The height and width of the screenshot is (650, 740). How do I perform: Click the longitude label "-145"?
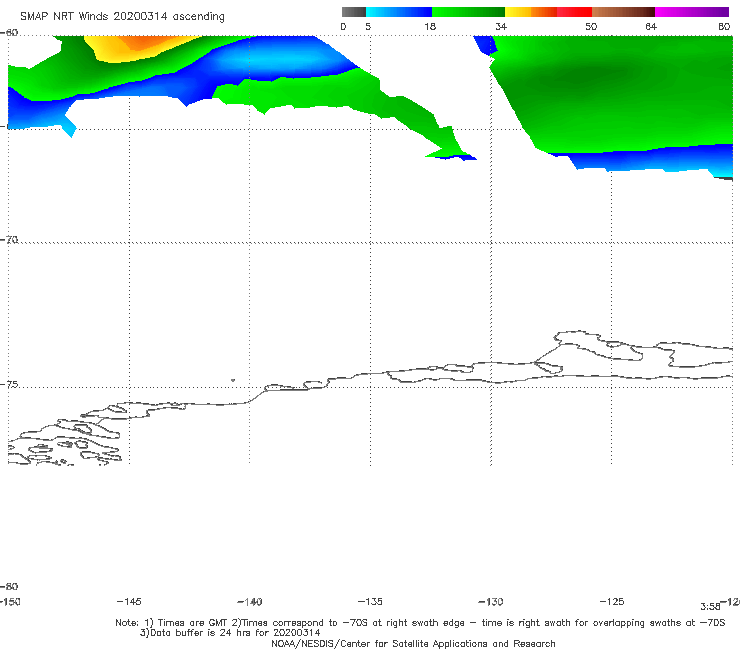click(x=129, y=601)
